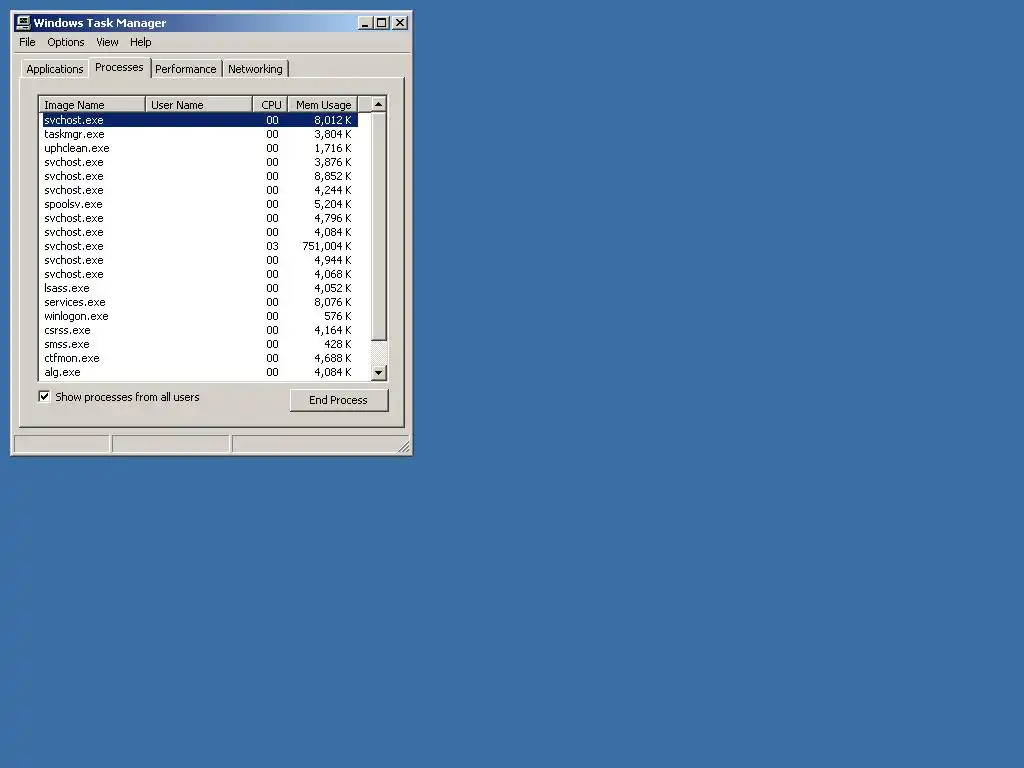Minimize the Task Manager window
The width and height of the screenshot is (1024, 768).
[365, 23]
